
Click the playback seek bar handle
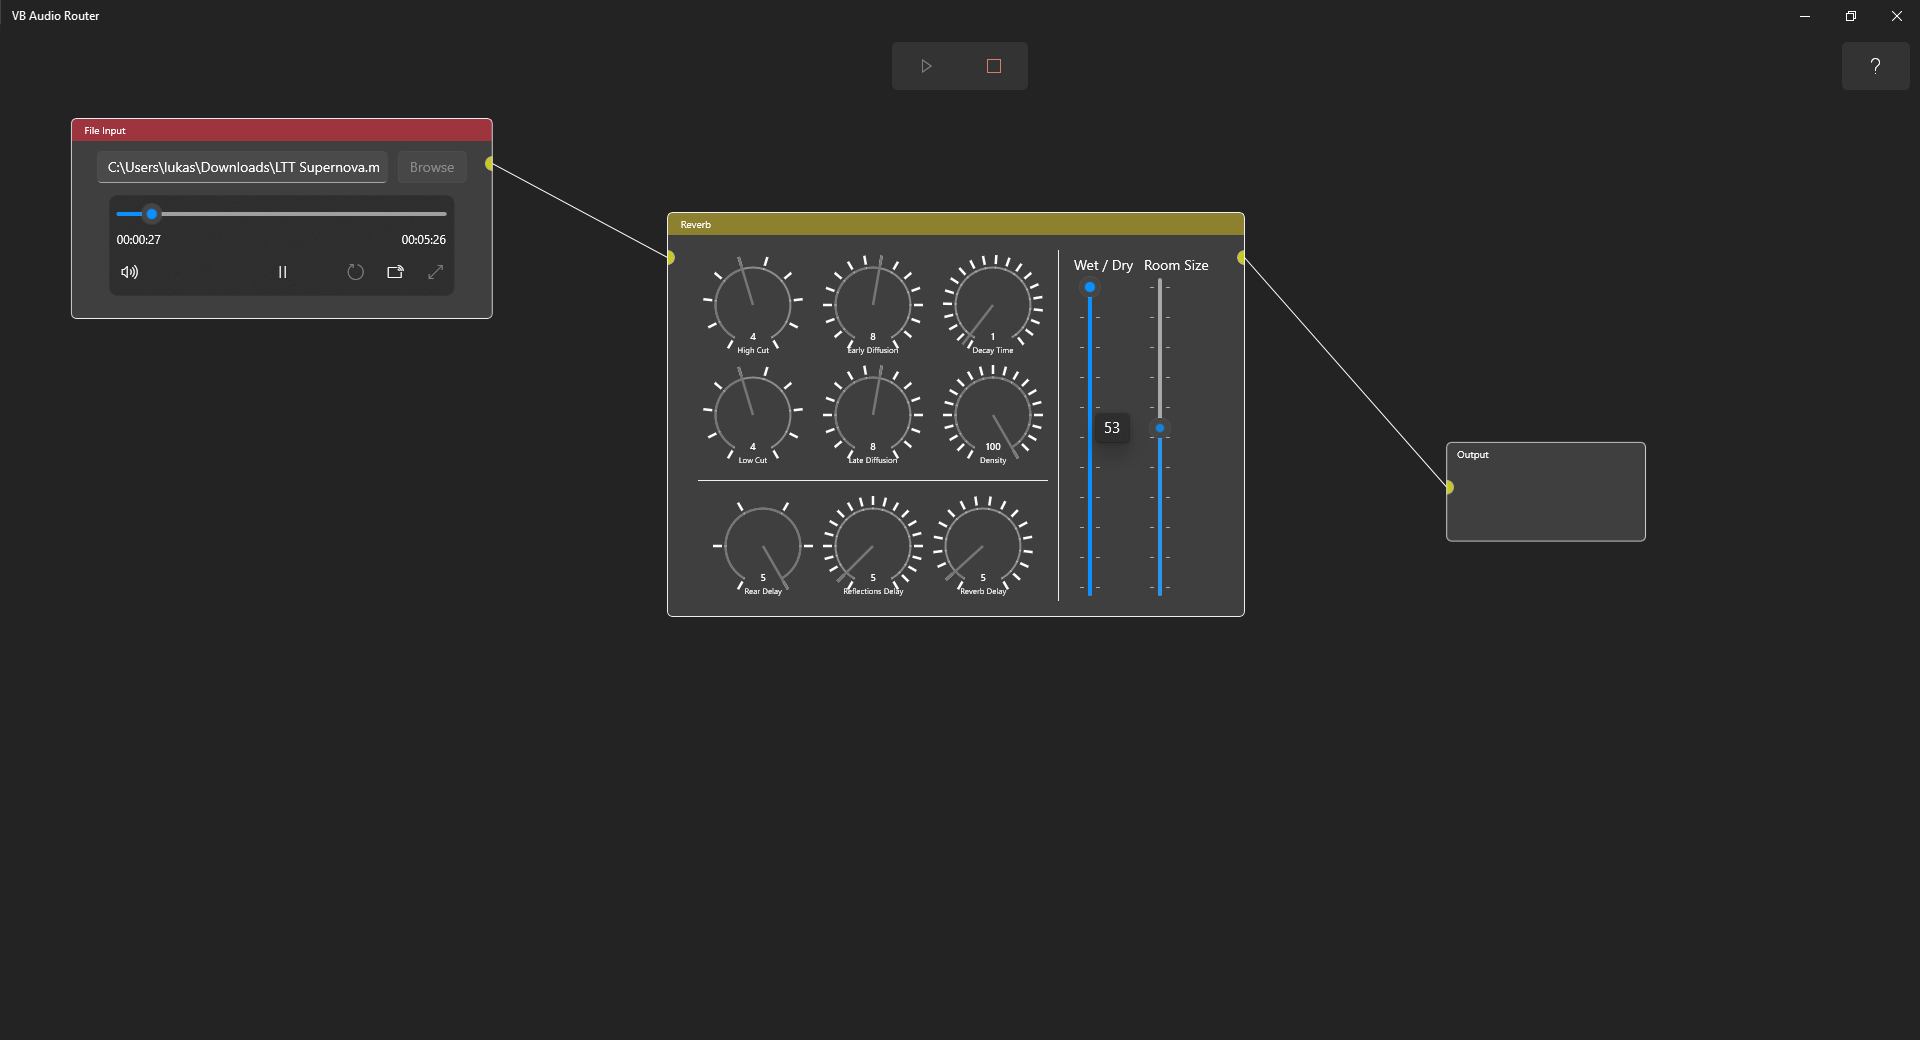pyautogui.click(x=151, y=214)
